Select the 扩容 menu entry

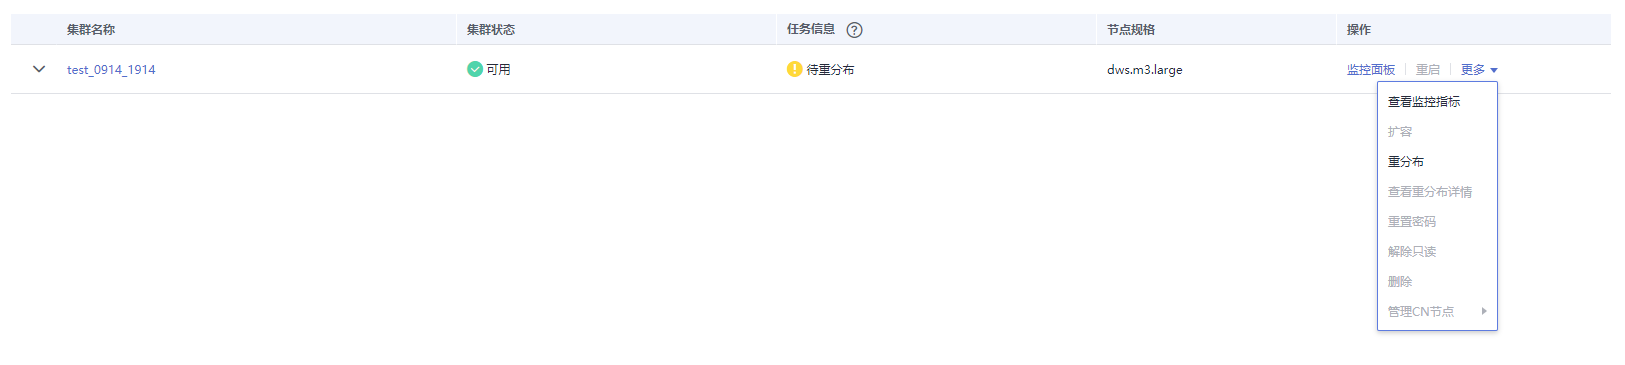pyautogui.click(x=1400, y=132)
